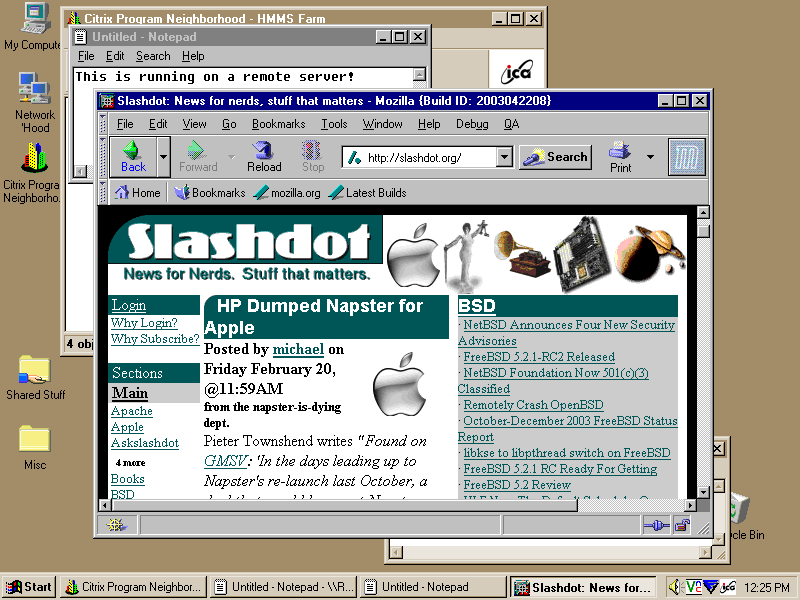Click the Apple topic icon in Slashdot header
This screenshot has height=600, width=800.
413,255
